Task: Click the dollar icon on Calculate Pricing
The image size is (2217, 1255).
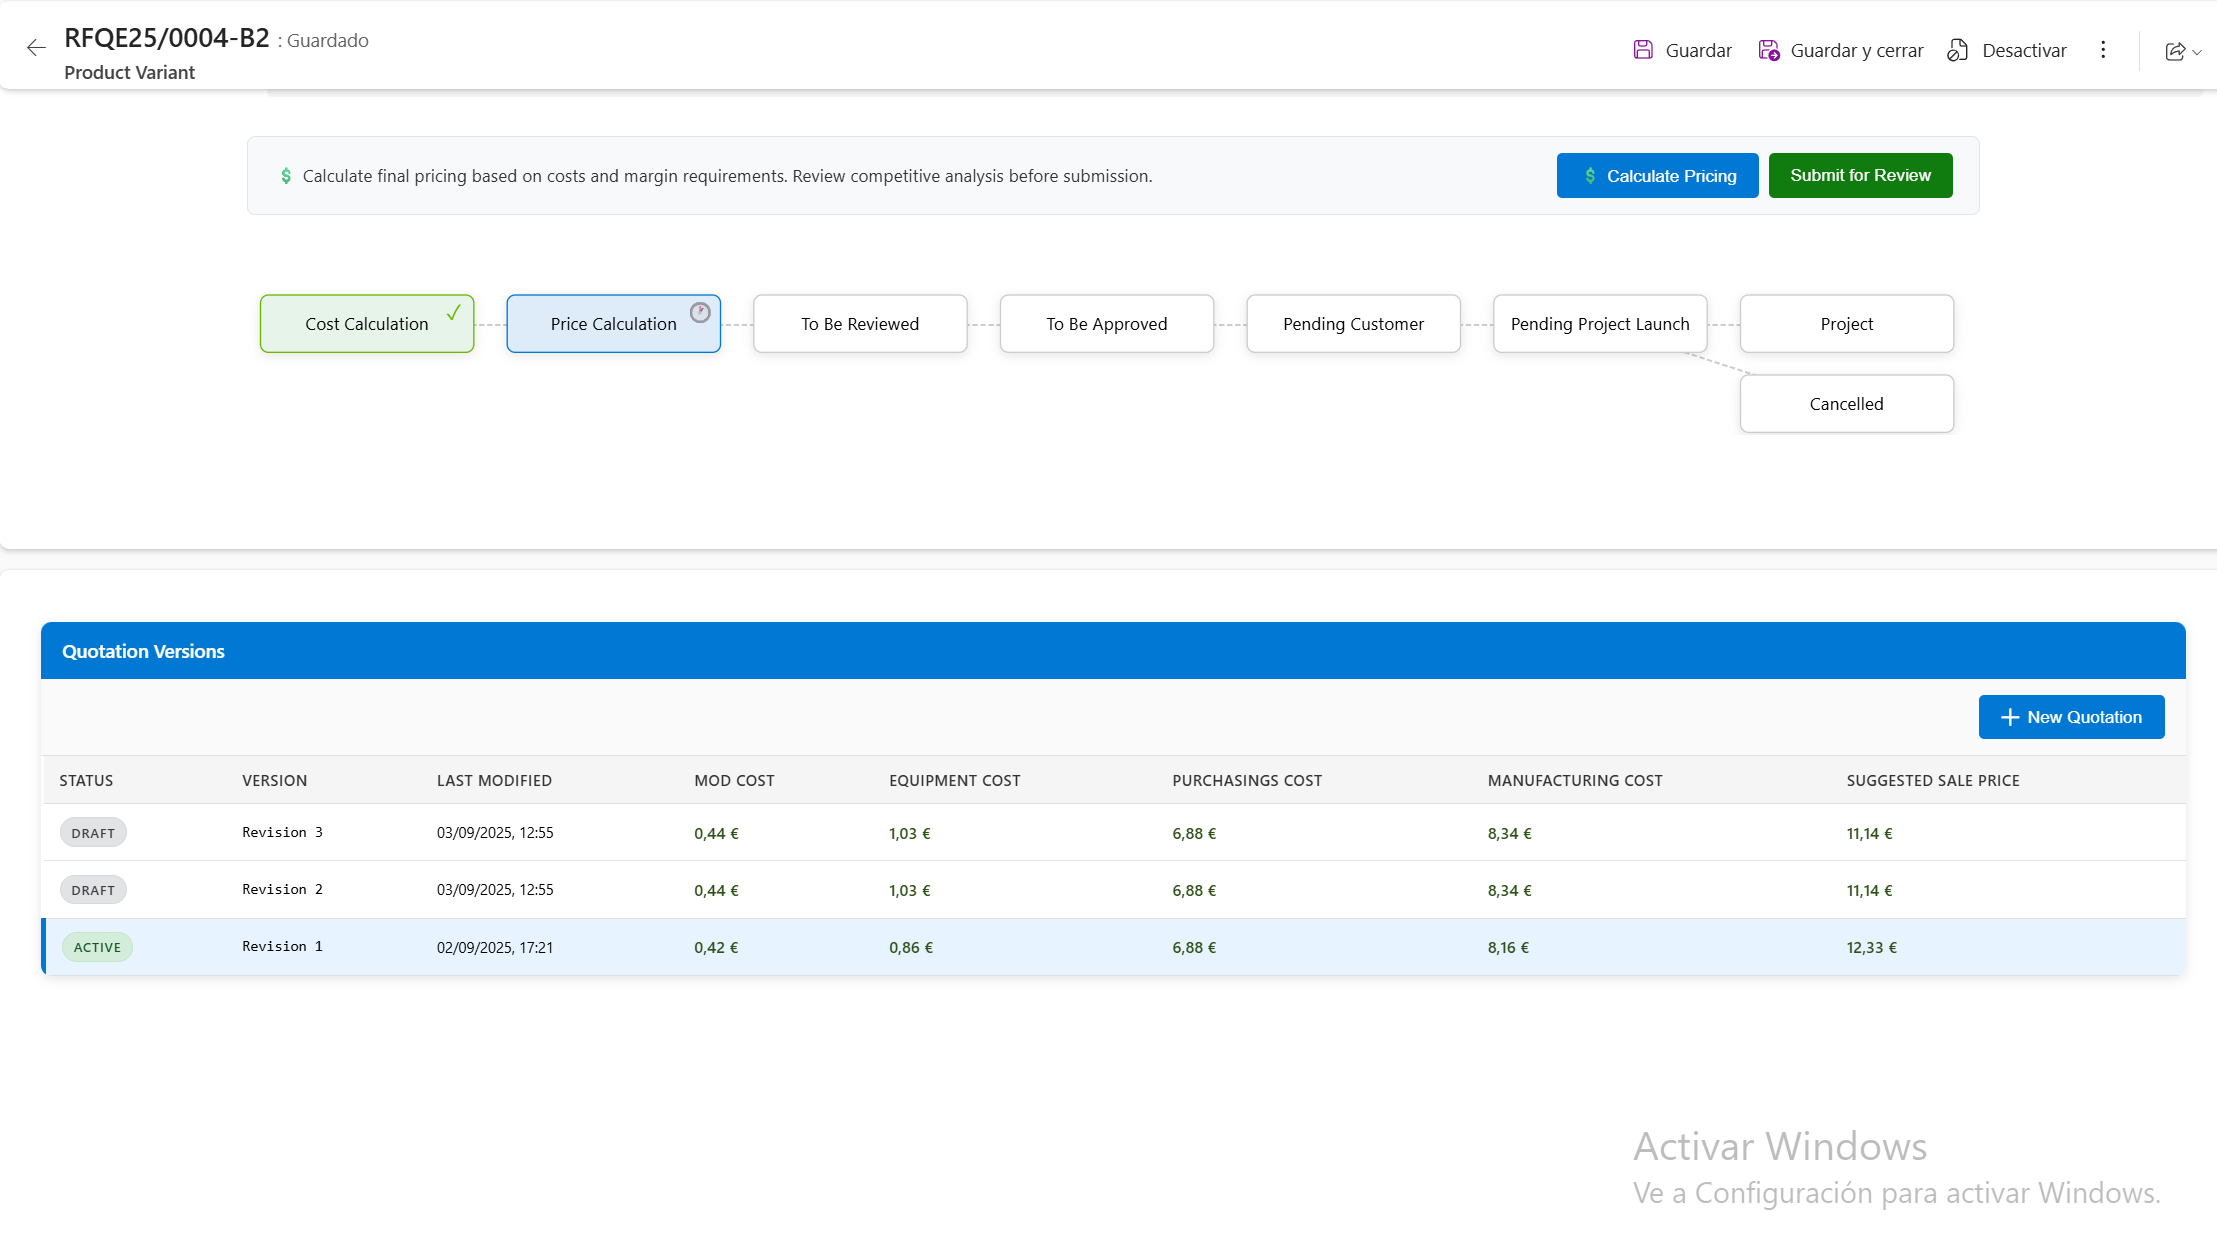Action: pos(1588,175)
